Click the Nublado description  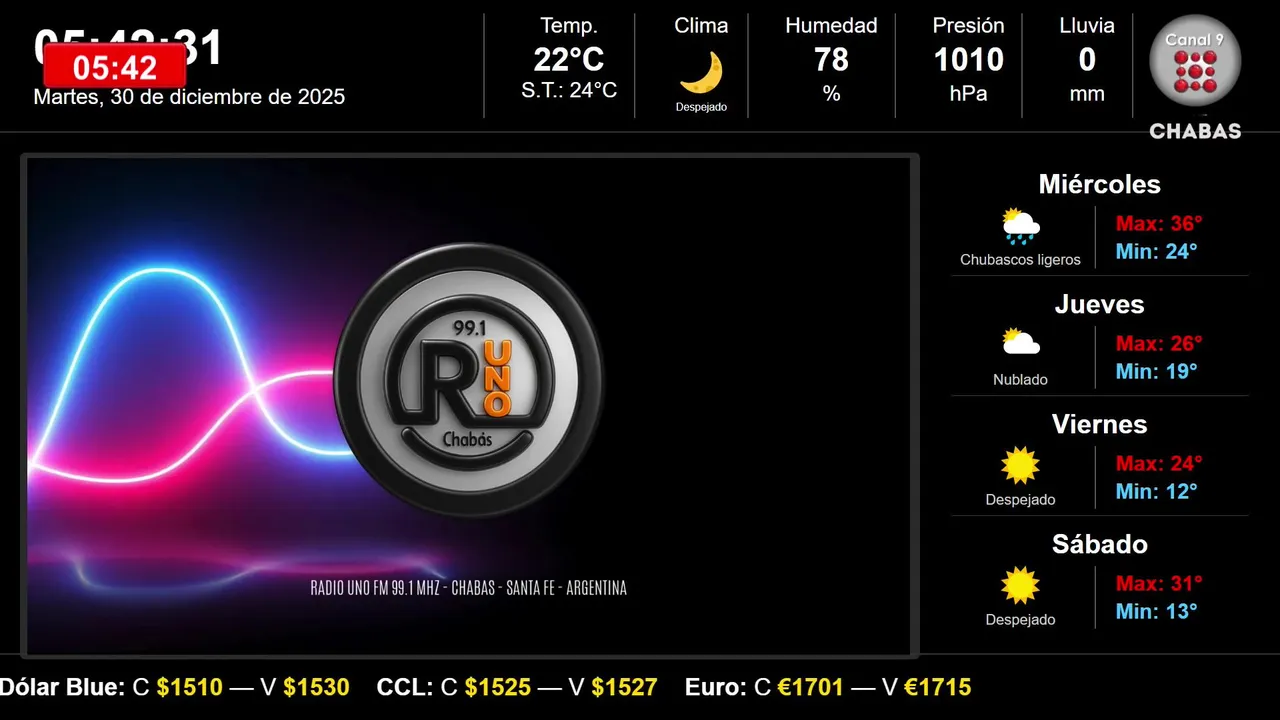(1020, 380)
